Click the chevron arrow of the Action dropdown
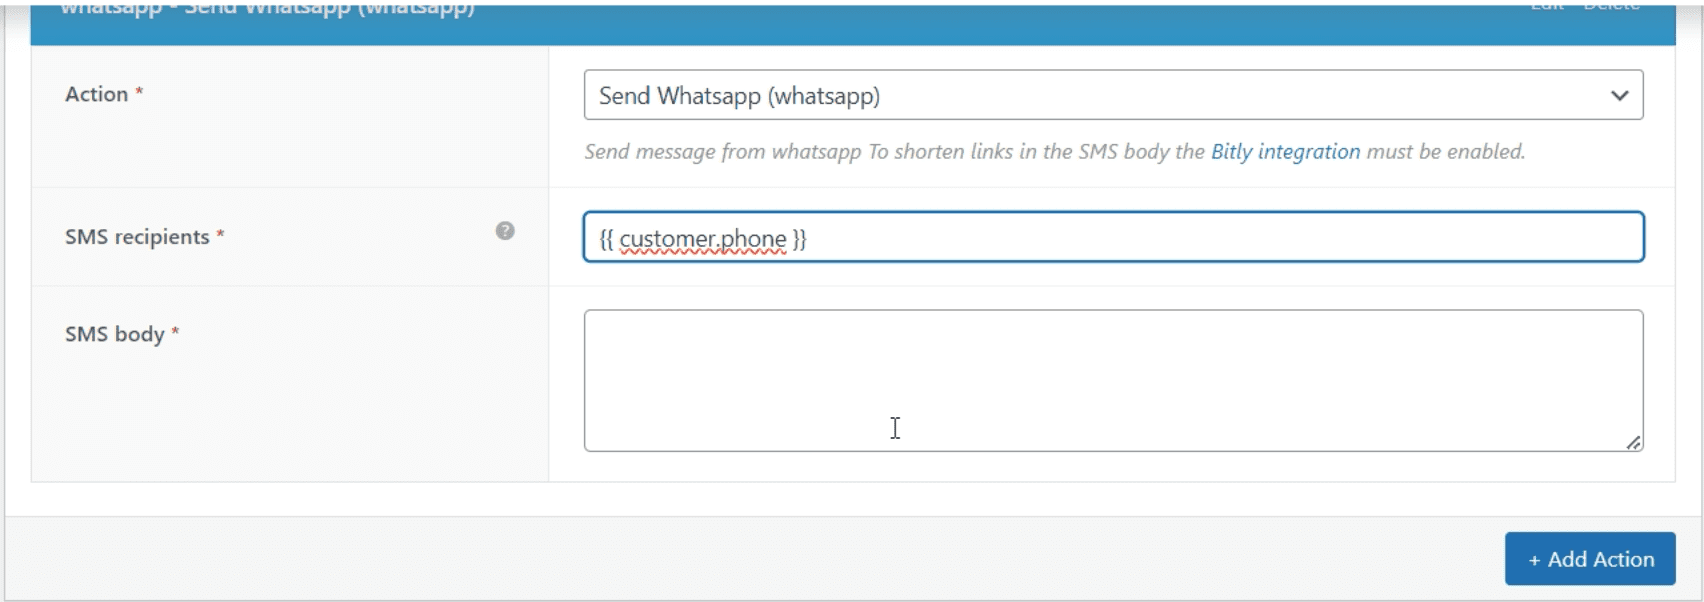Image resolution: width=1704 pixels, height=602 pixels. pos(1619,96)
